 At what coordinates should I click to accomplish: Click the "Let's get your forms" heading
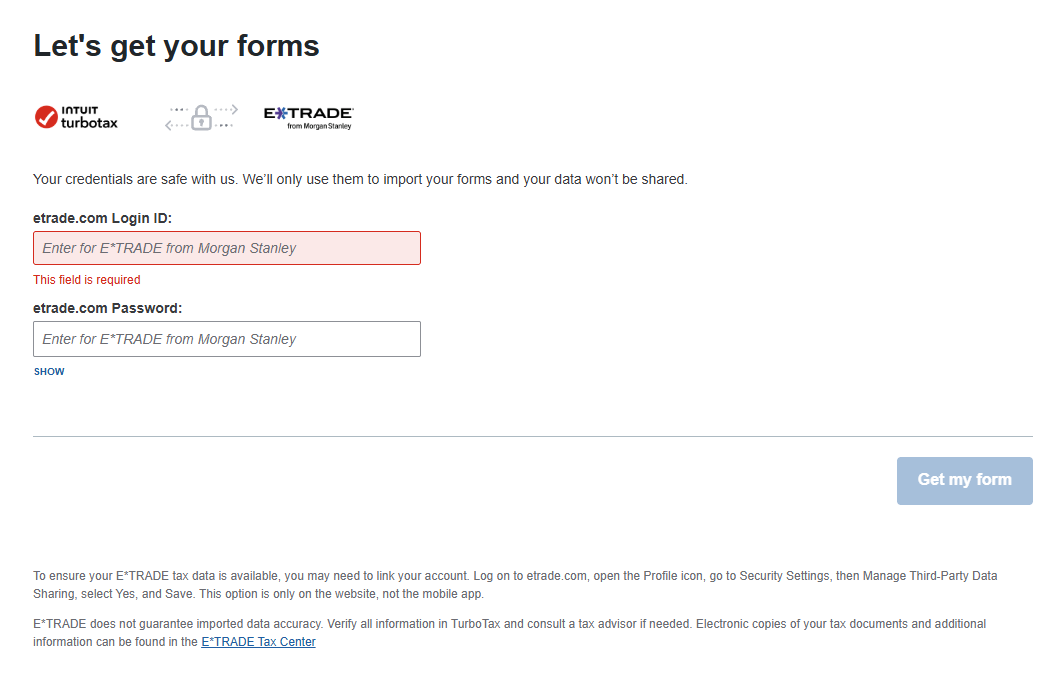click(x=176, y=46)
